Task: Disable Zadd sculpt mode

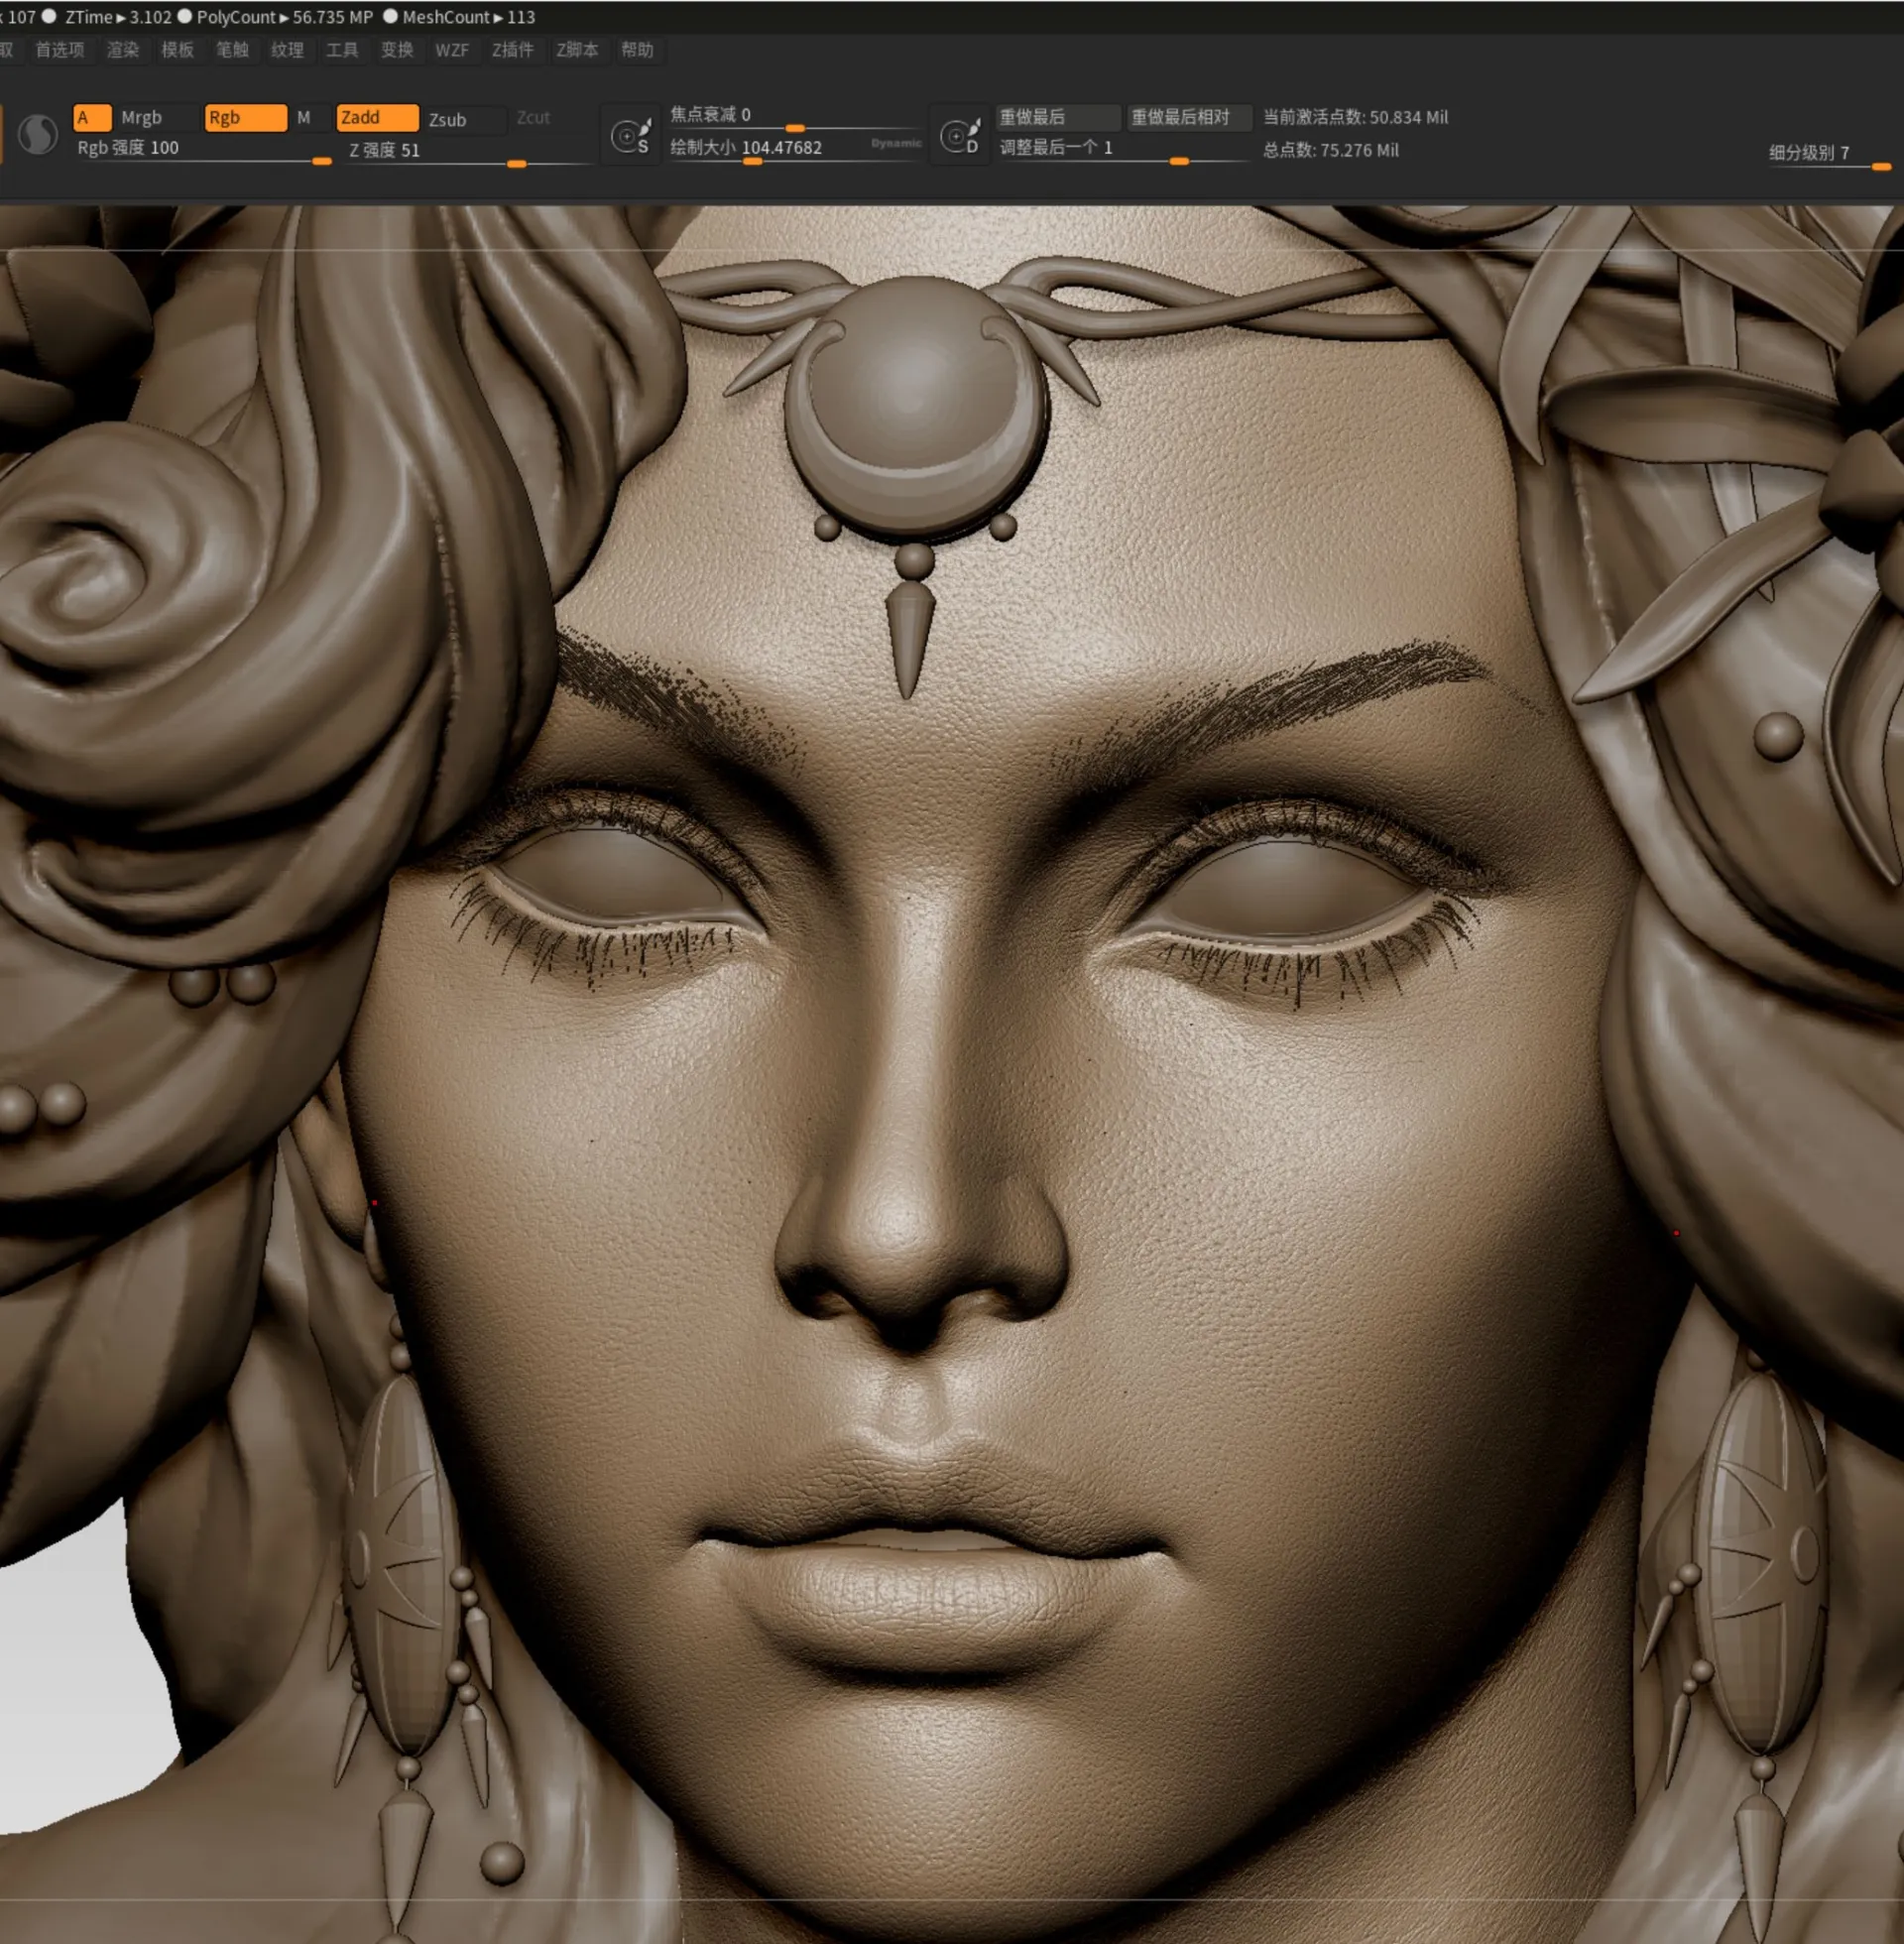Action: pos(376,118)
